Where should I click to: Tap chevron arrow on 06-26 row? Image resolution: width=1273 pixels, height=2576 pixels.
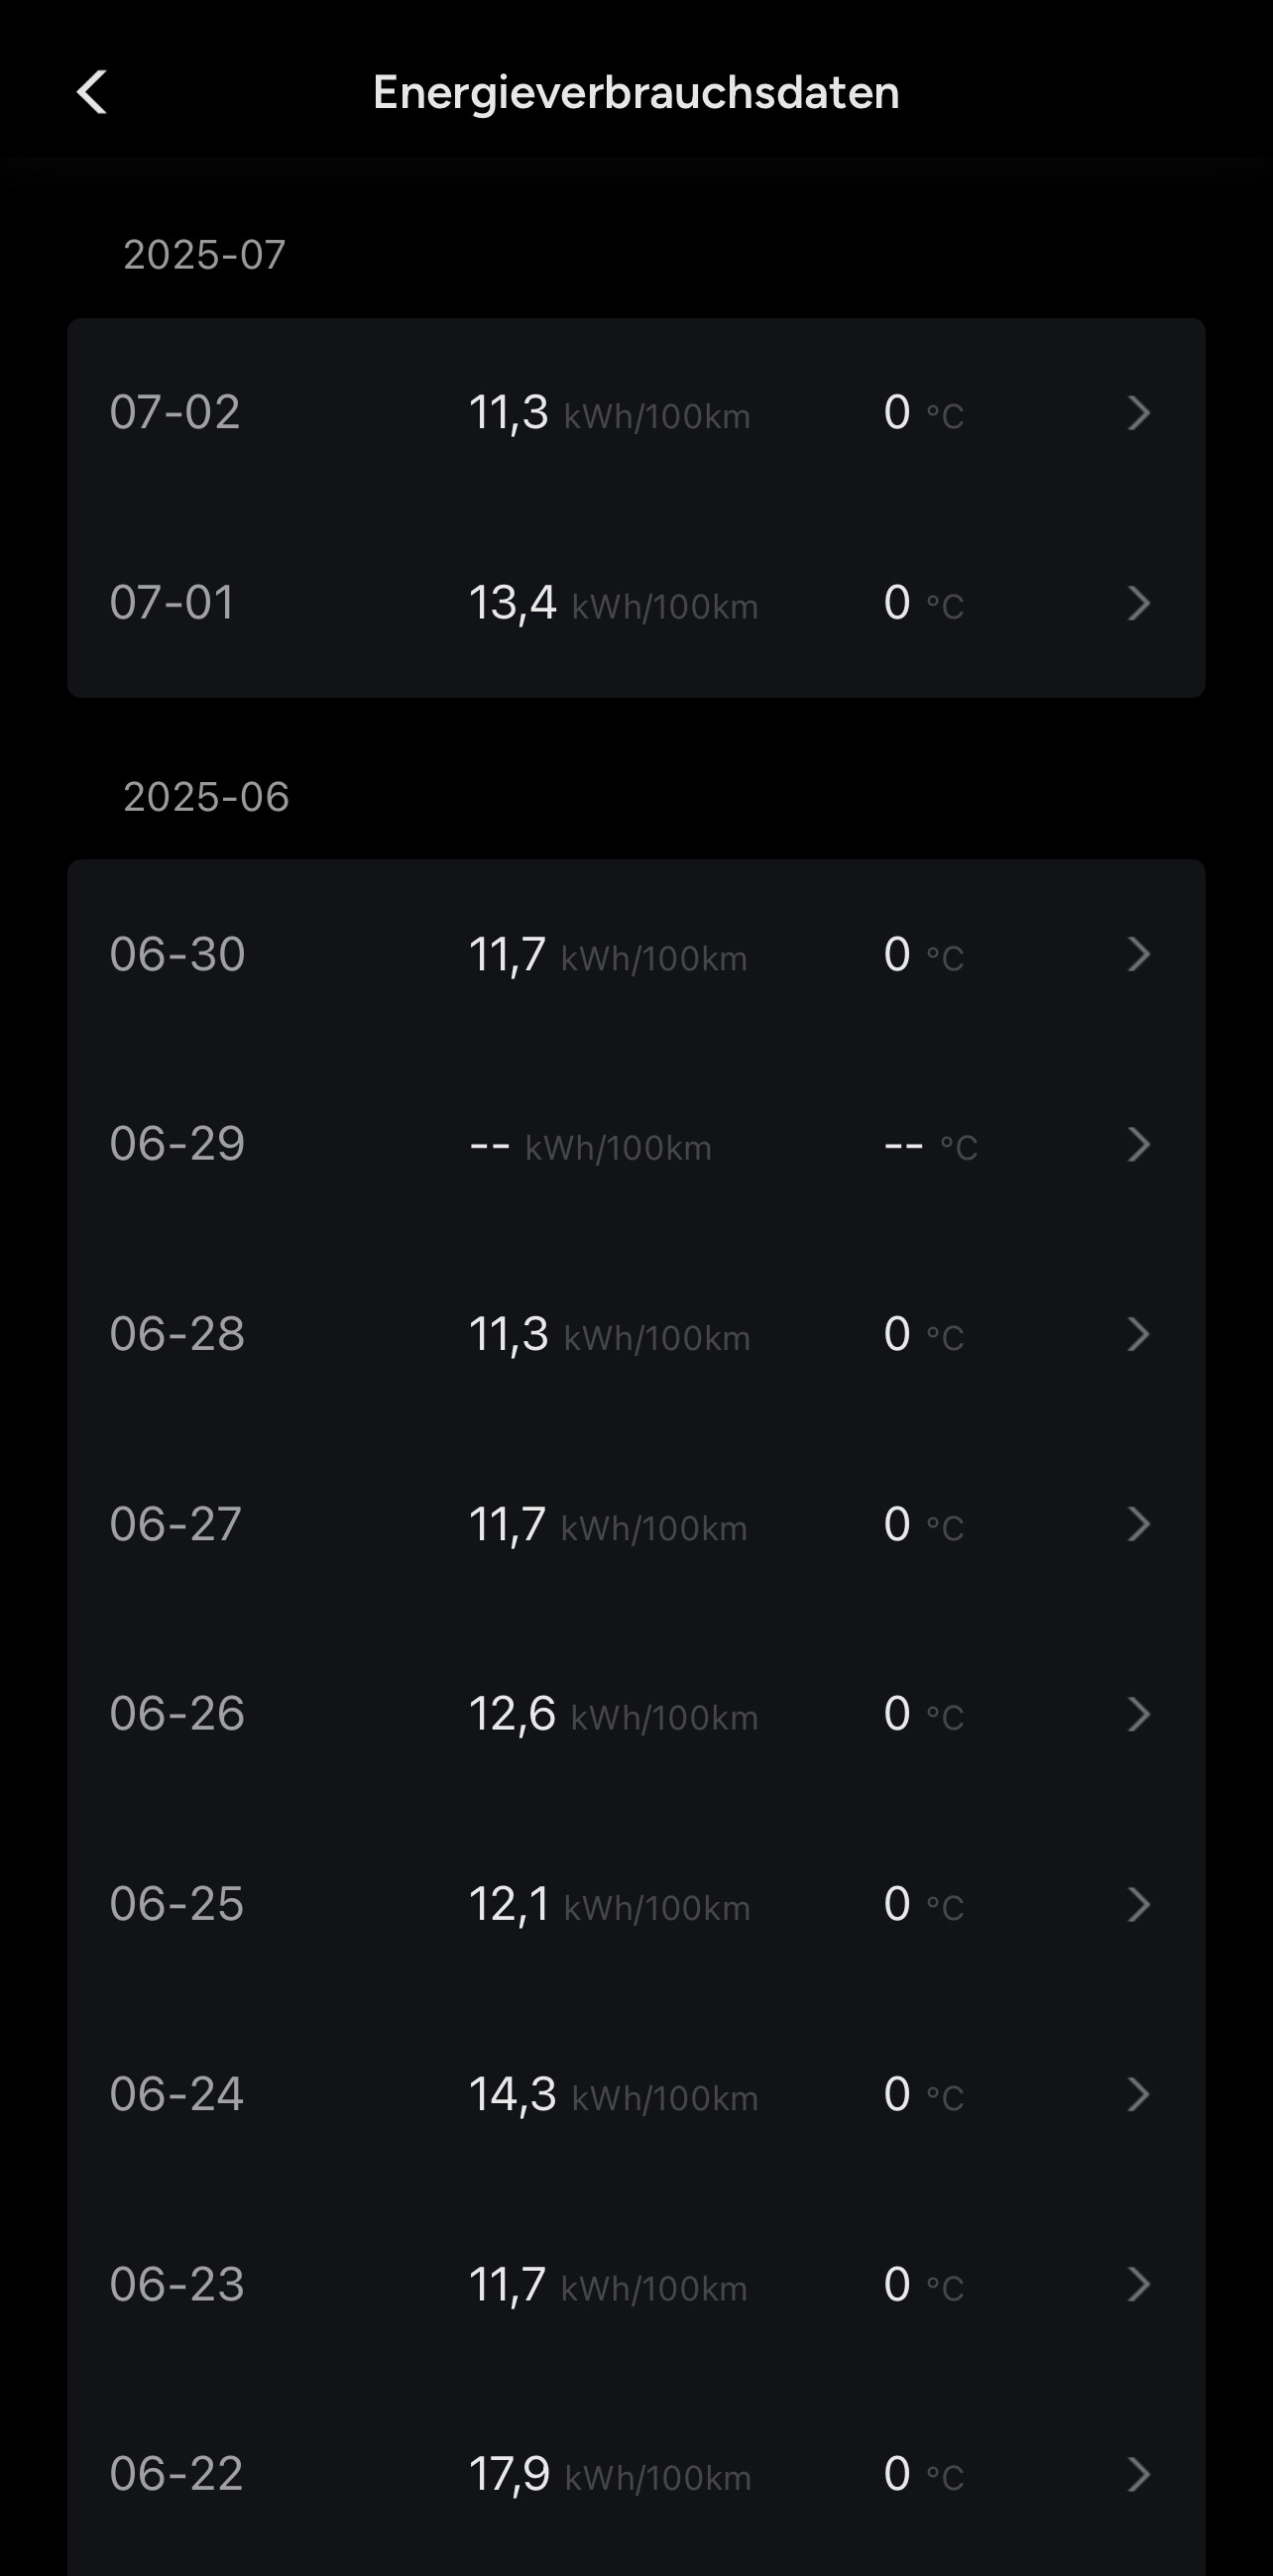pyautogui.click(x=1138, y=1714)
